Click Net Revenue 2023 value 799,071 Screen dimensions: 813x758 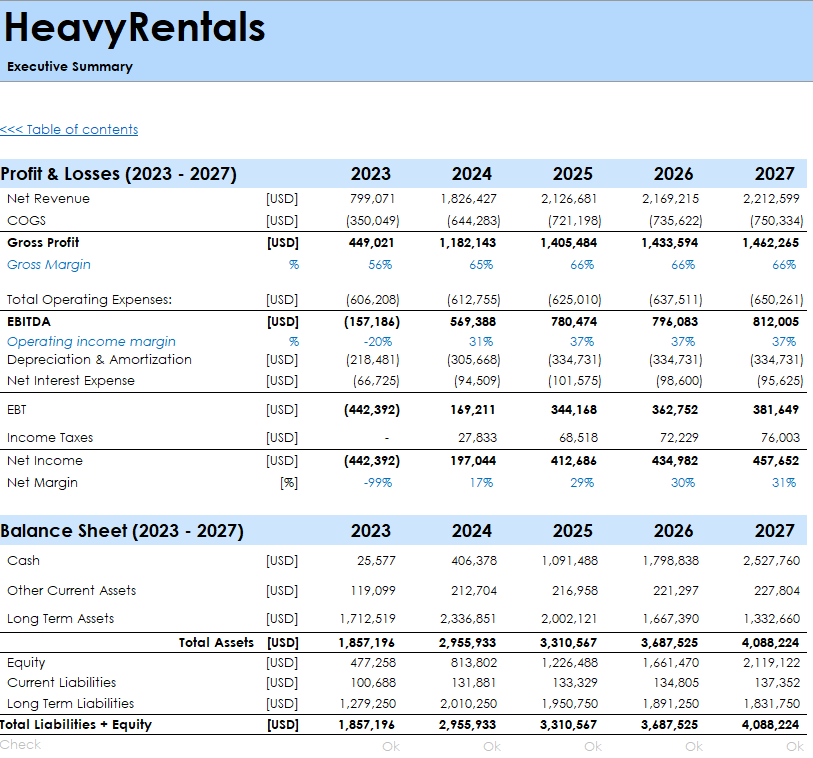point(372,199)
